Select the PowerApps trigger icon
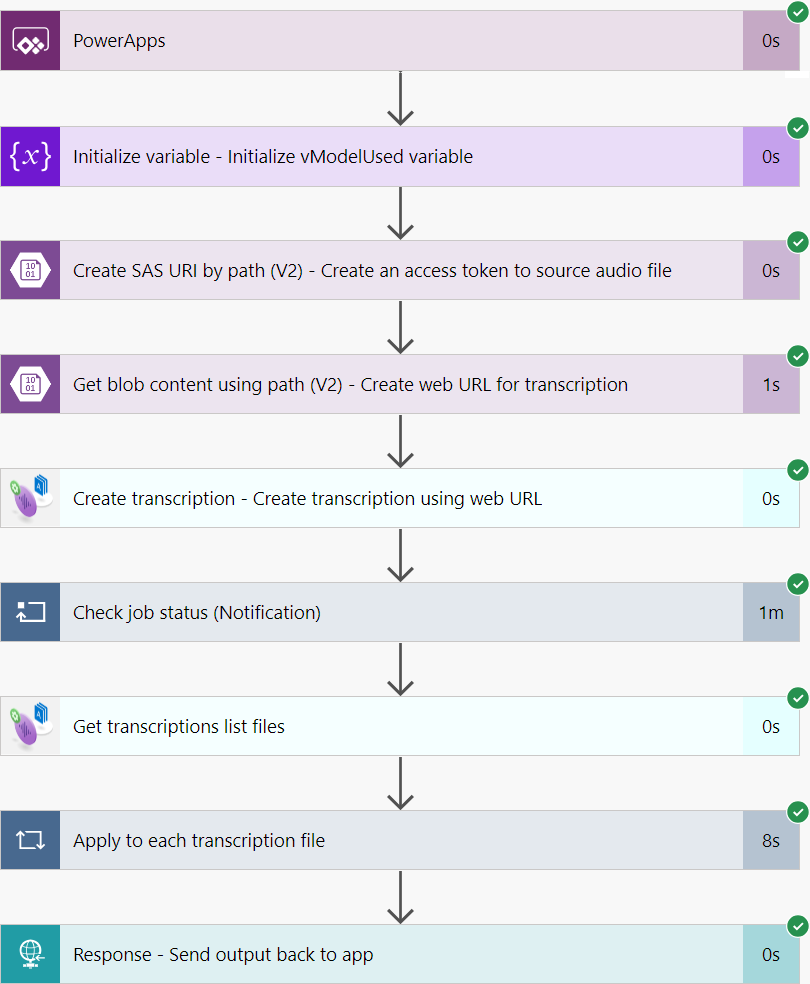810x984 pixels. [30, 41]
